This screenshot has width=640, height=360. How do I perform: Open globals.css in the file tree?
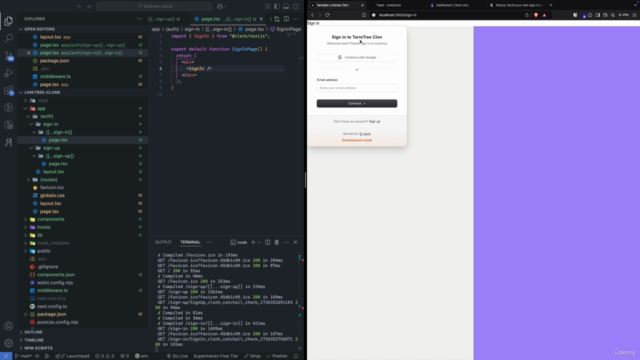pos(52,196)
